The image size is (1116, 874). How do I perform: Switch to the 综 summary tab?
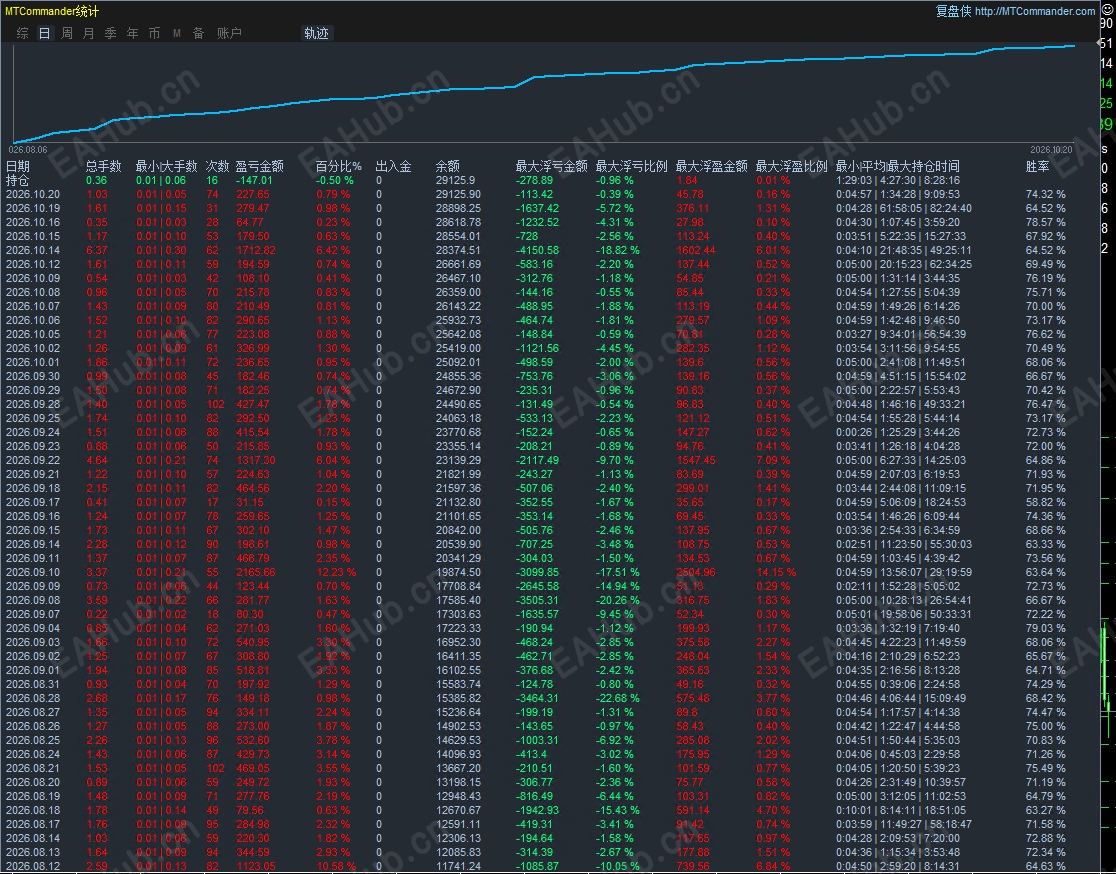click(23, 33)
